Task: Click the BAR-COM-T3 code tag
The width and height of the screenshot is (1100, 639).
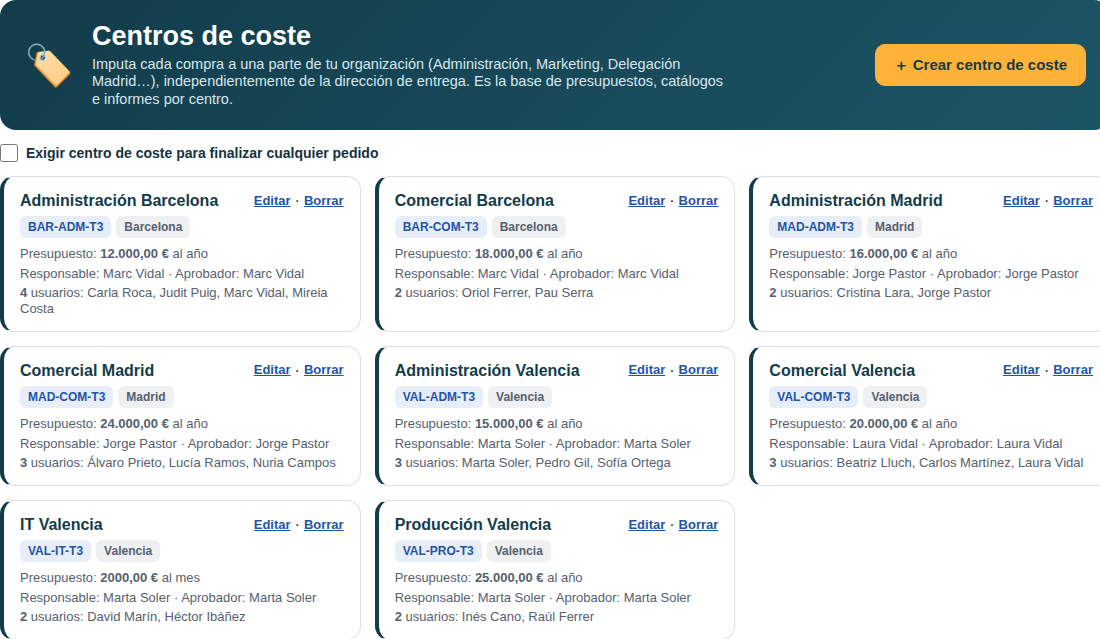Action: pos(441,227)
